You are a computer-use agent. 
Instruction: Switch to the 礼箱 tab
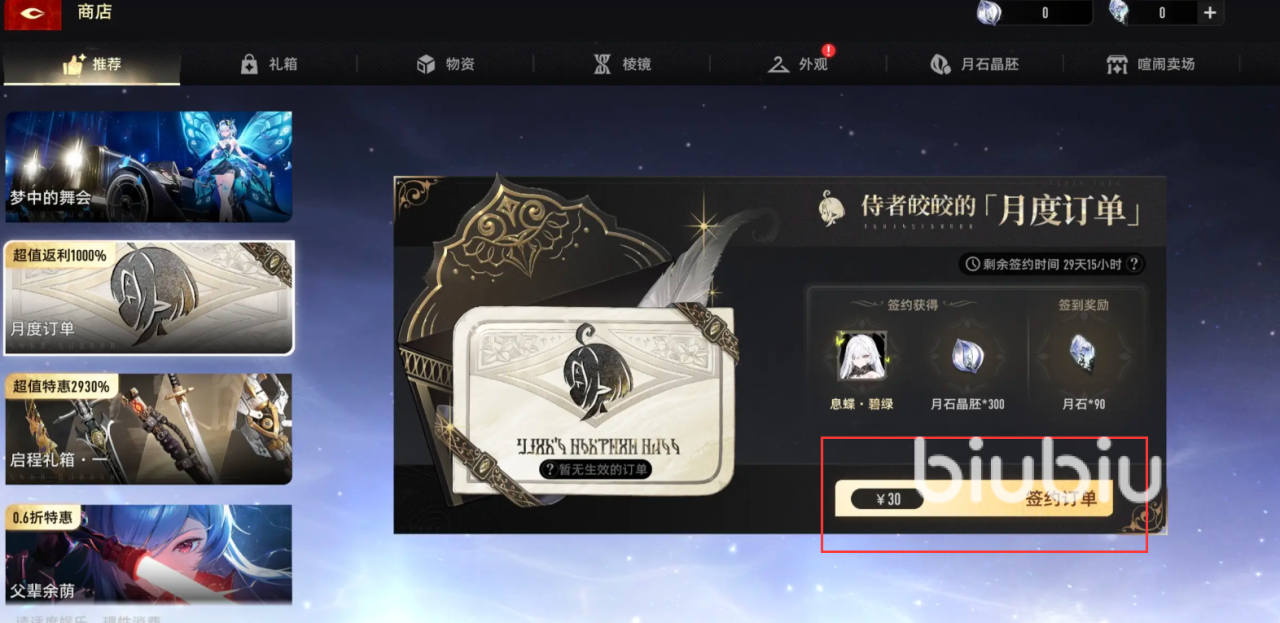point(269,64)
